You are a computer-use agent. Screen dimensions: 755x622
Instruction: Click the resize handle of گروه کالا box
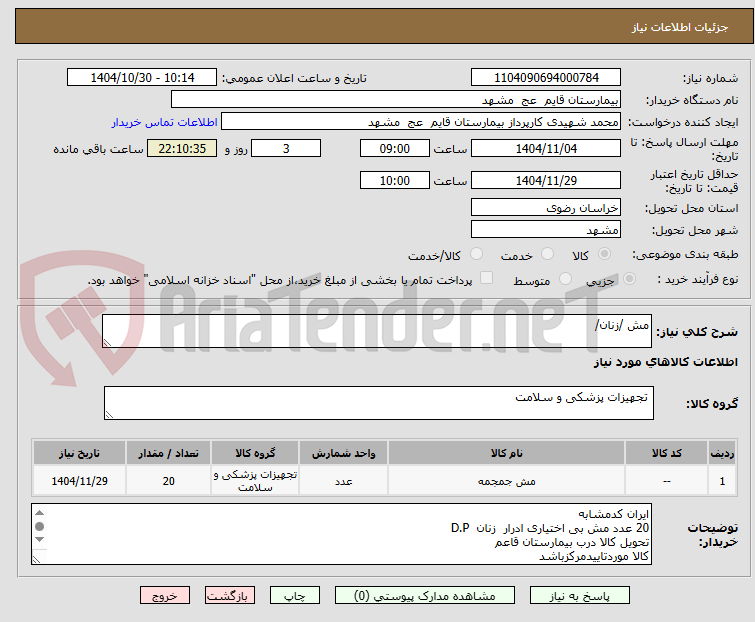coord(109,415)
